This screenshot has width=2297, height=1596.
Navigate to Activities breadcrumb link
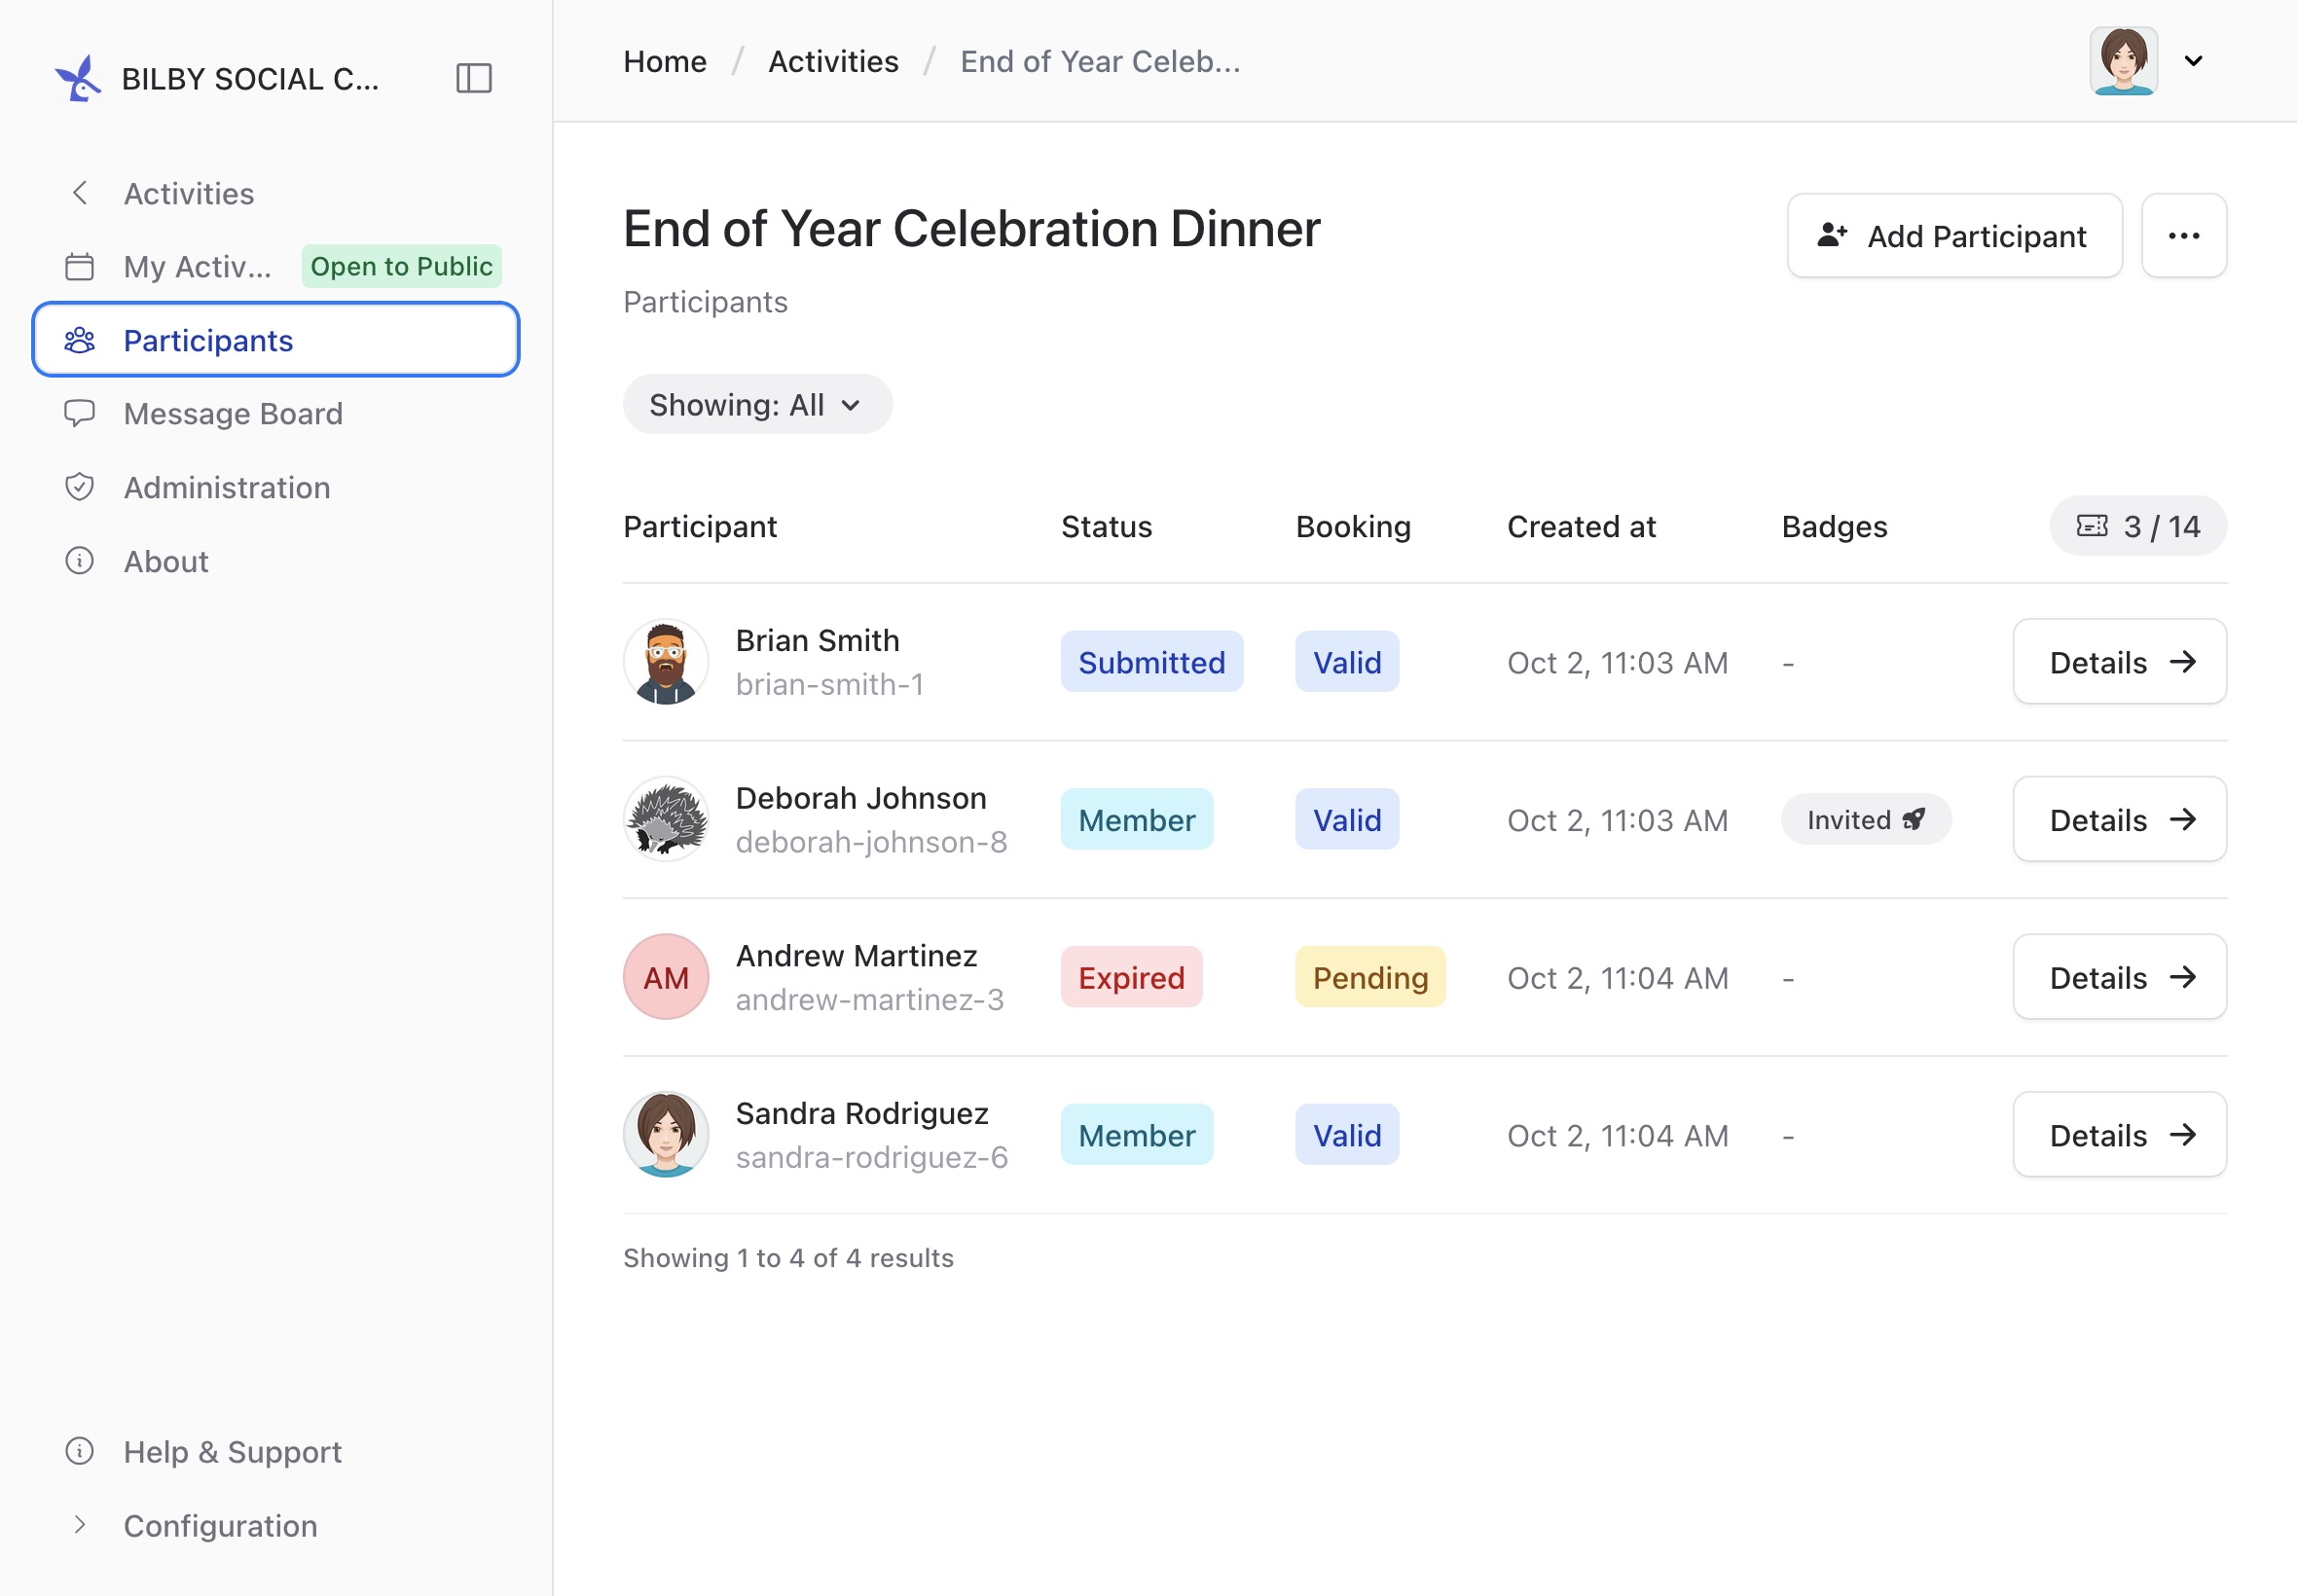pyautogui.click(x=833, y=62)
